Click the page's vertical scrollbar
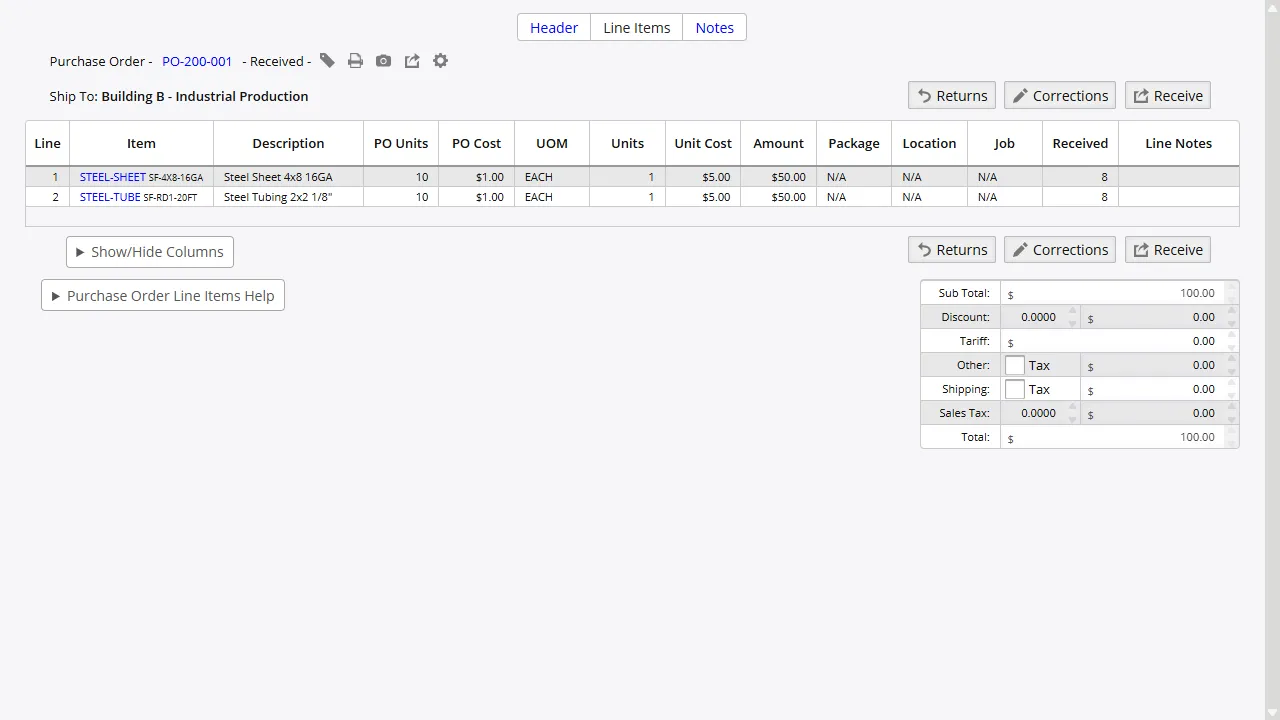 click(1272, 360)
